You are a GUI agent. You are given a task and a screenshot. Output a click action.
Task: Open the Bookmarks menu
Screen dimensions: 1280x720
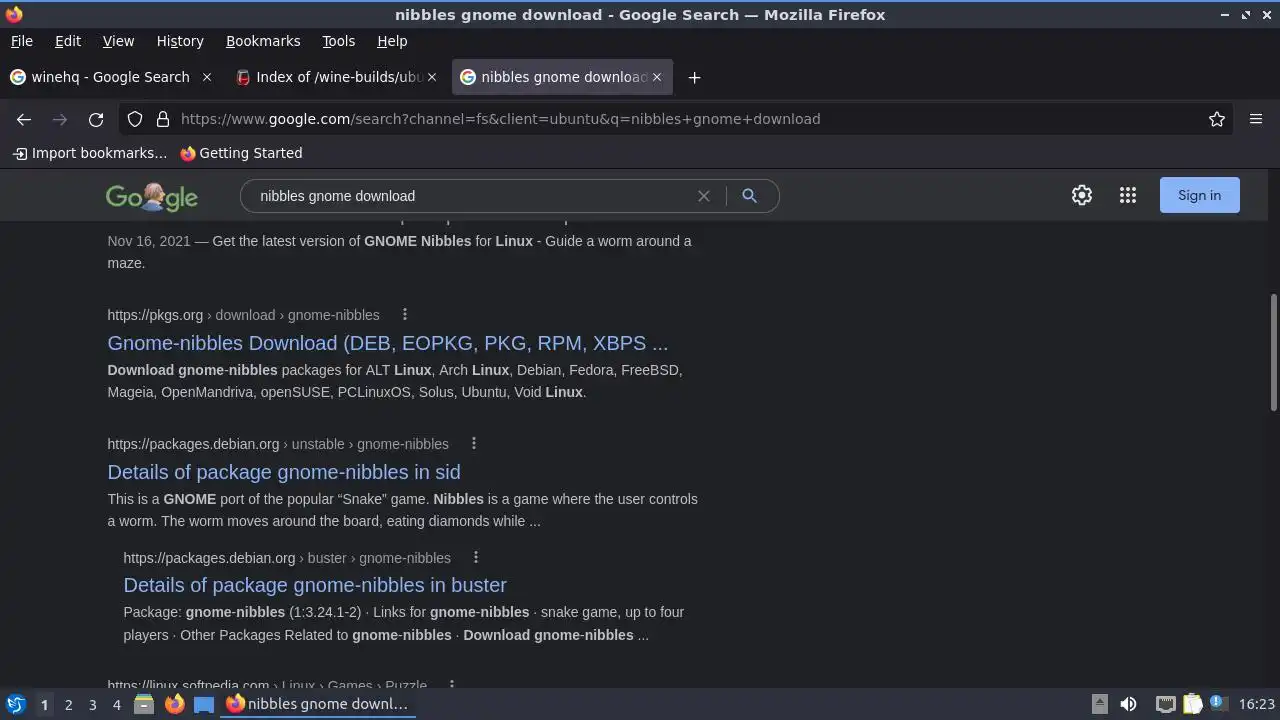[x=263, y=41]
